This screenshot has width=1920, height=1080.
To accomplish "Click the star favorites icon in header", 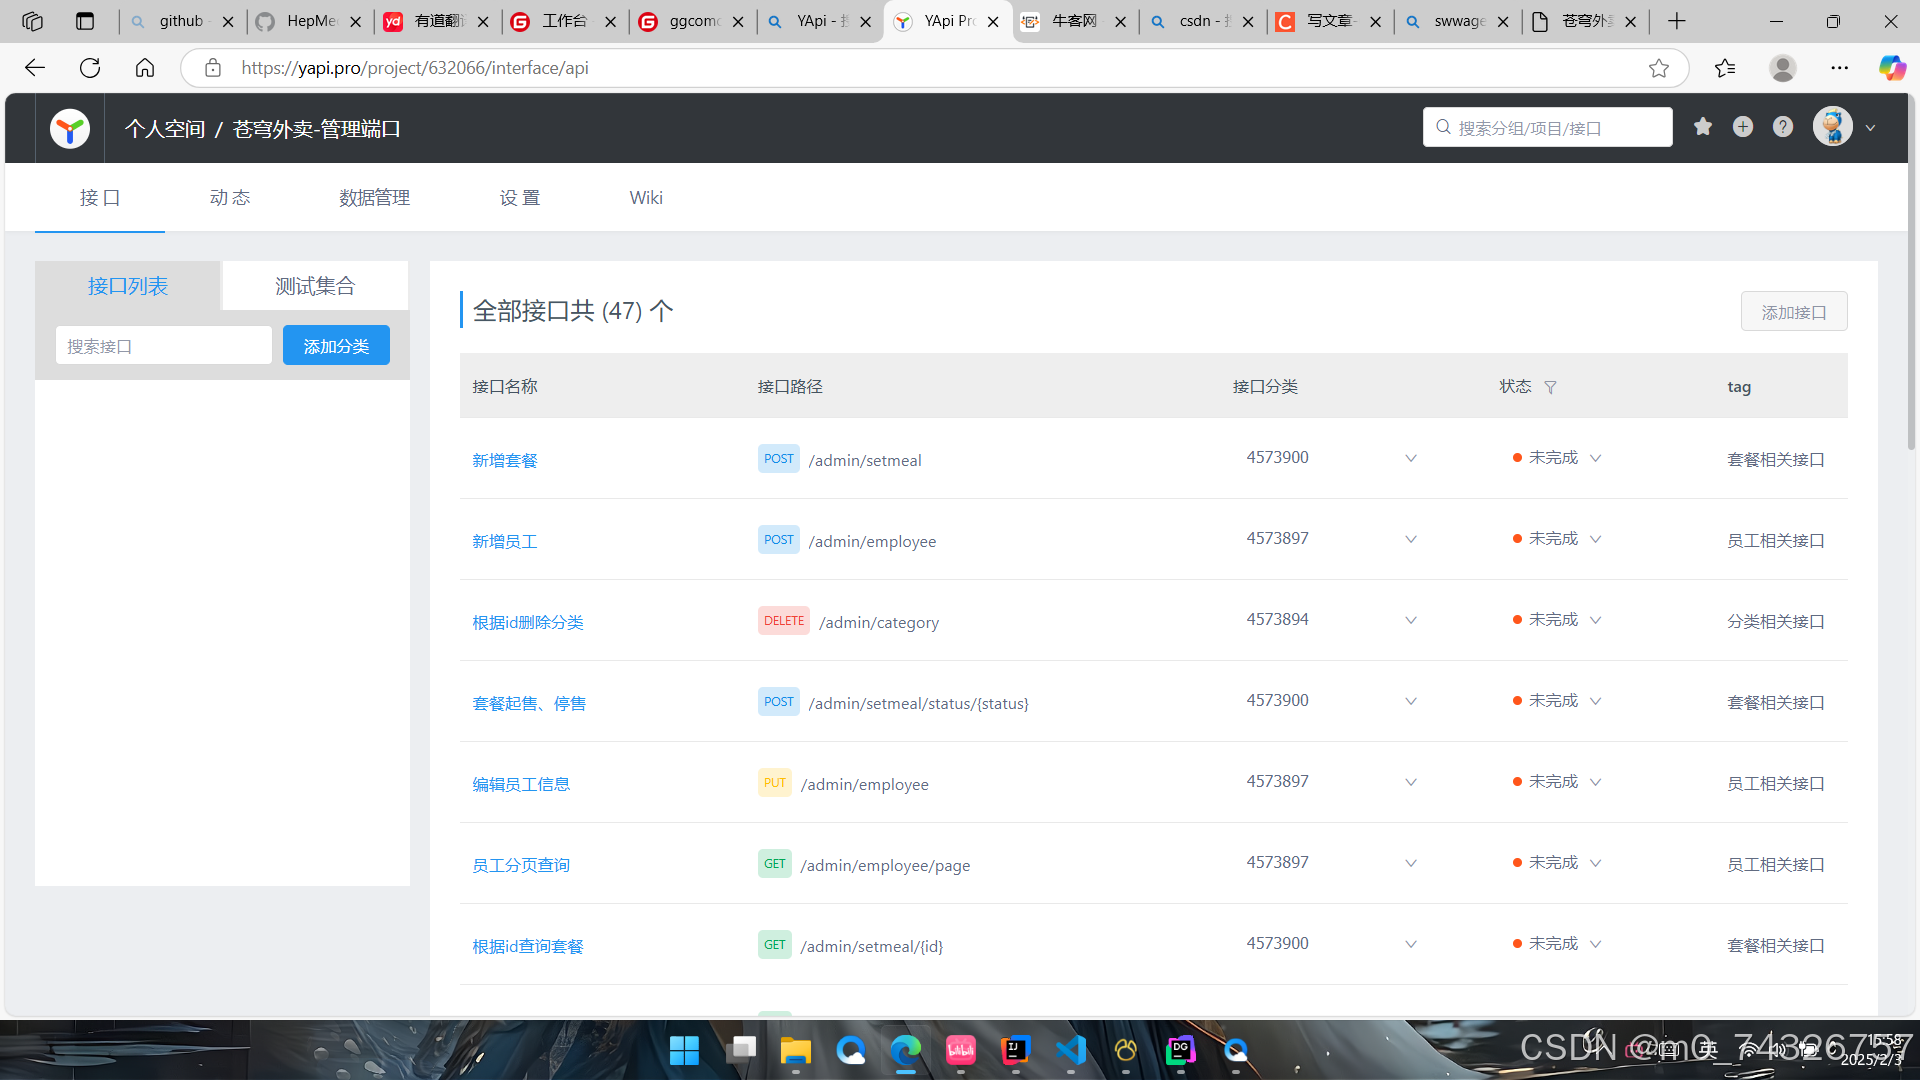I will tap(1703, 127).
